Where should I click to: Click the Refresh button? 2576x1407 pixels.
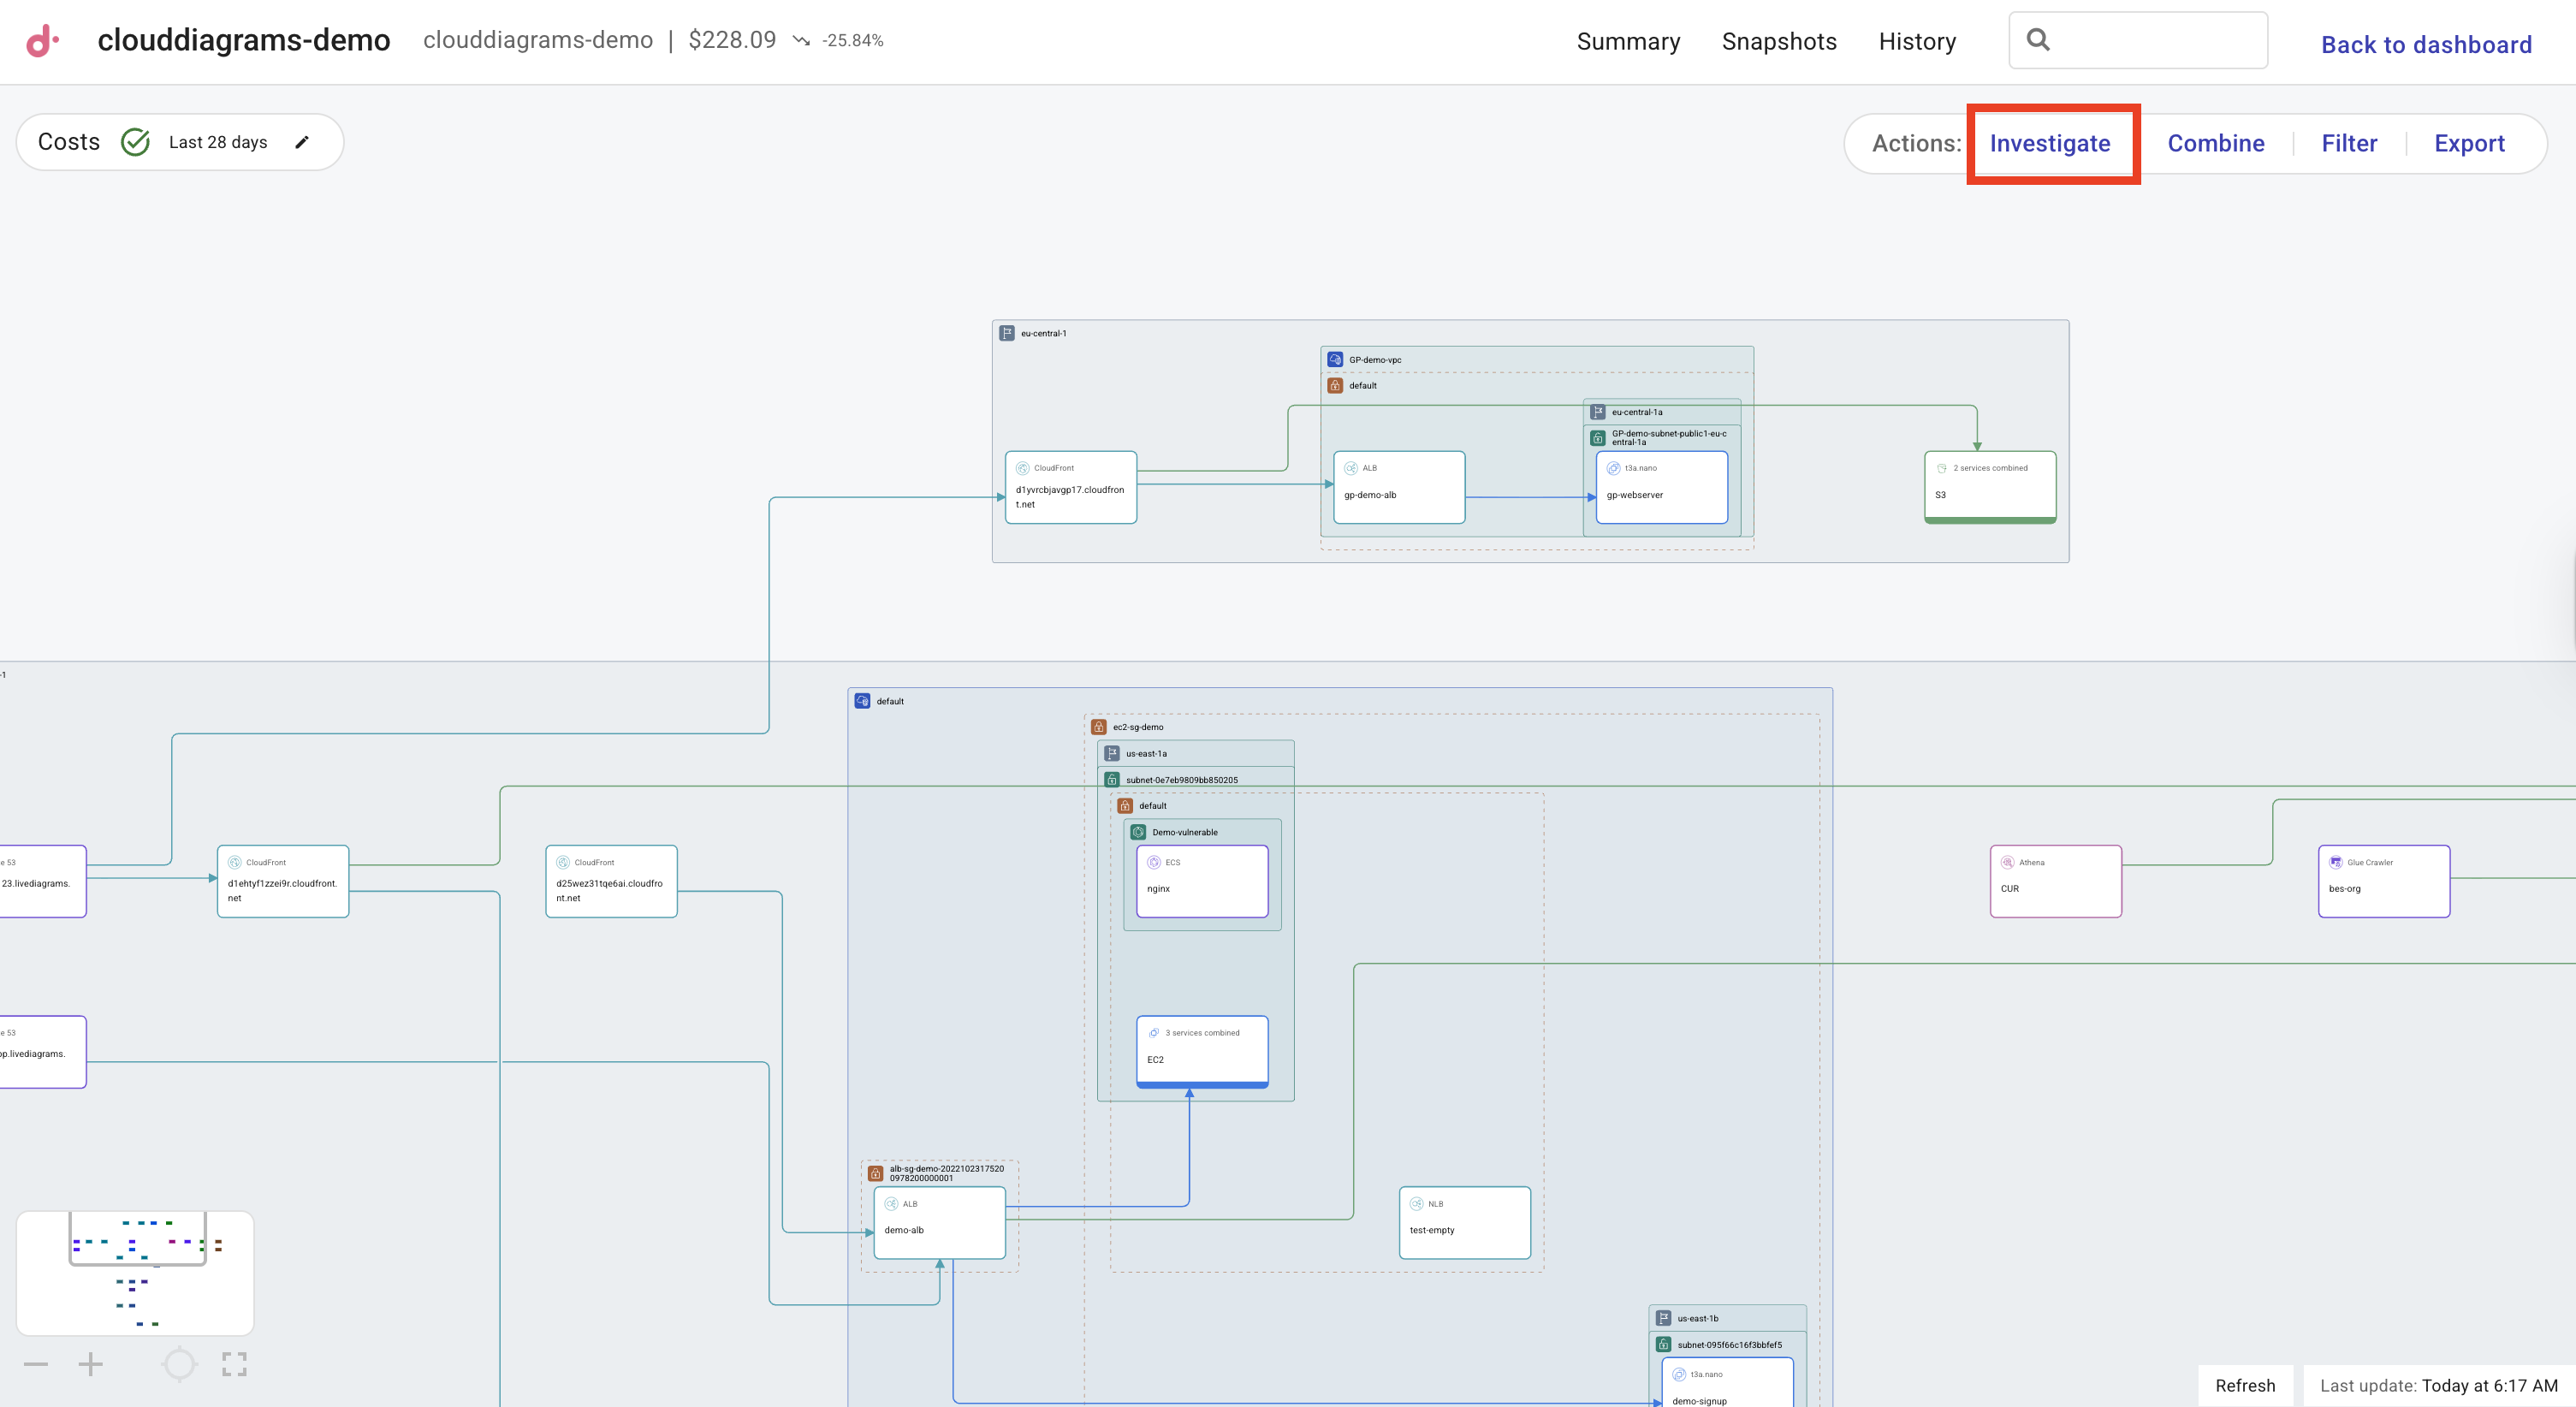2245,1385
